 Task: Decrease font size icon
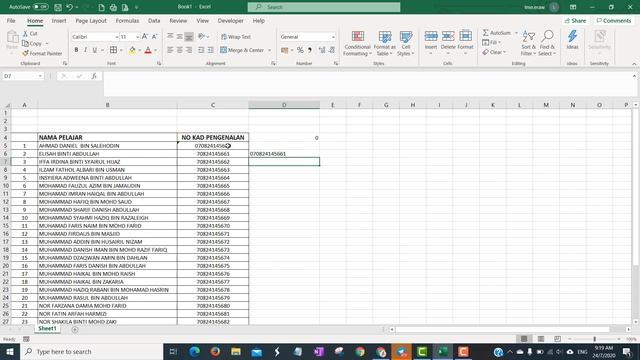click(154, 37)
